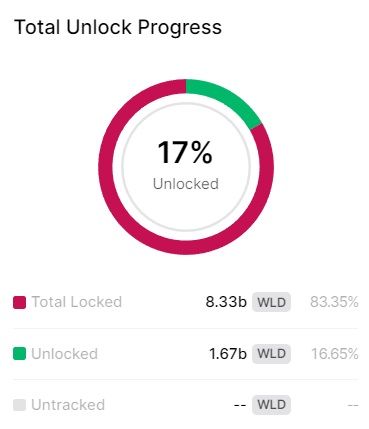Screen dimensions: 369x429
Task: Click the 17% value in chart center
Action: pyautogui.click(x=185, y=153)
